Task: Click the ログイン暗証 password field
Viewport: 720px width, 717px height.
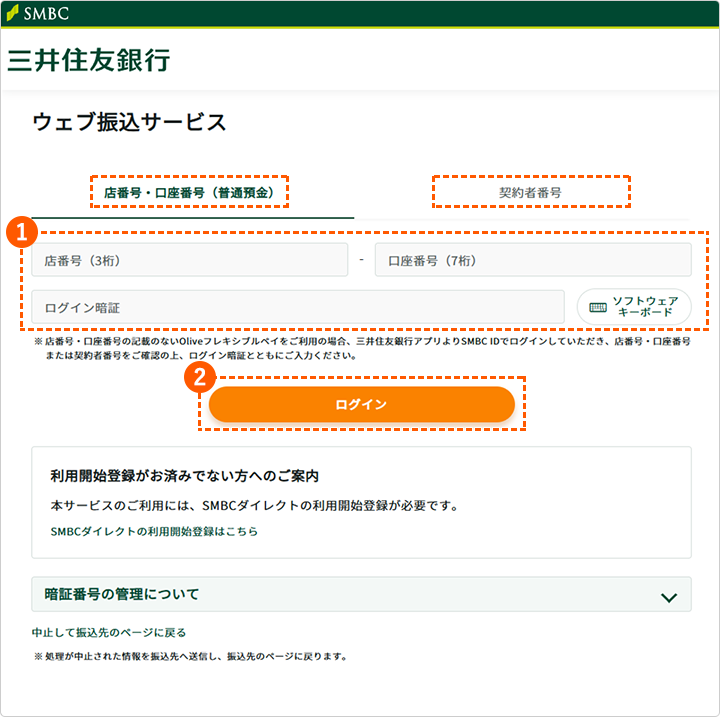Action: (x=298, y=307)
